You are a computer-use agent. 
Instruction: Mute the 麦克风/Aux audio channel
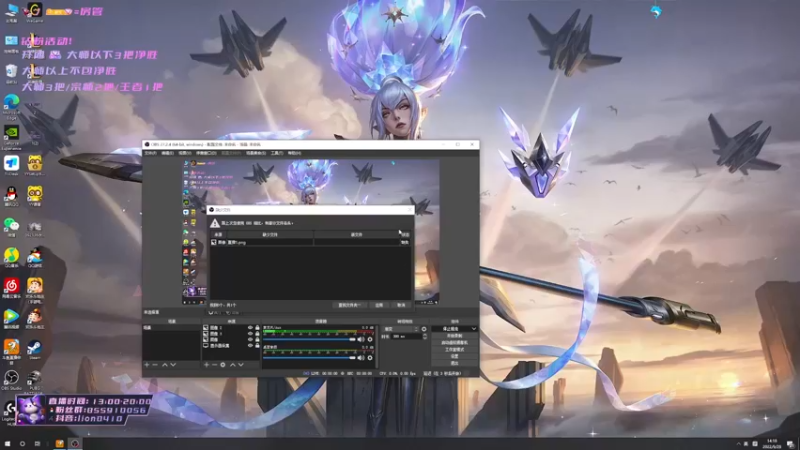361,339
